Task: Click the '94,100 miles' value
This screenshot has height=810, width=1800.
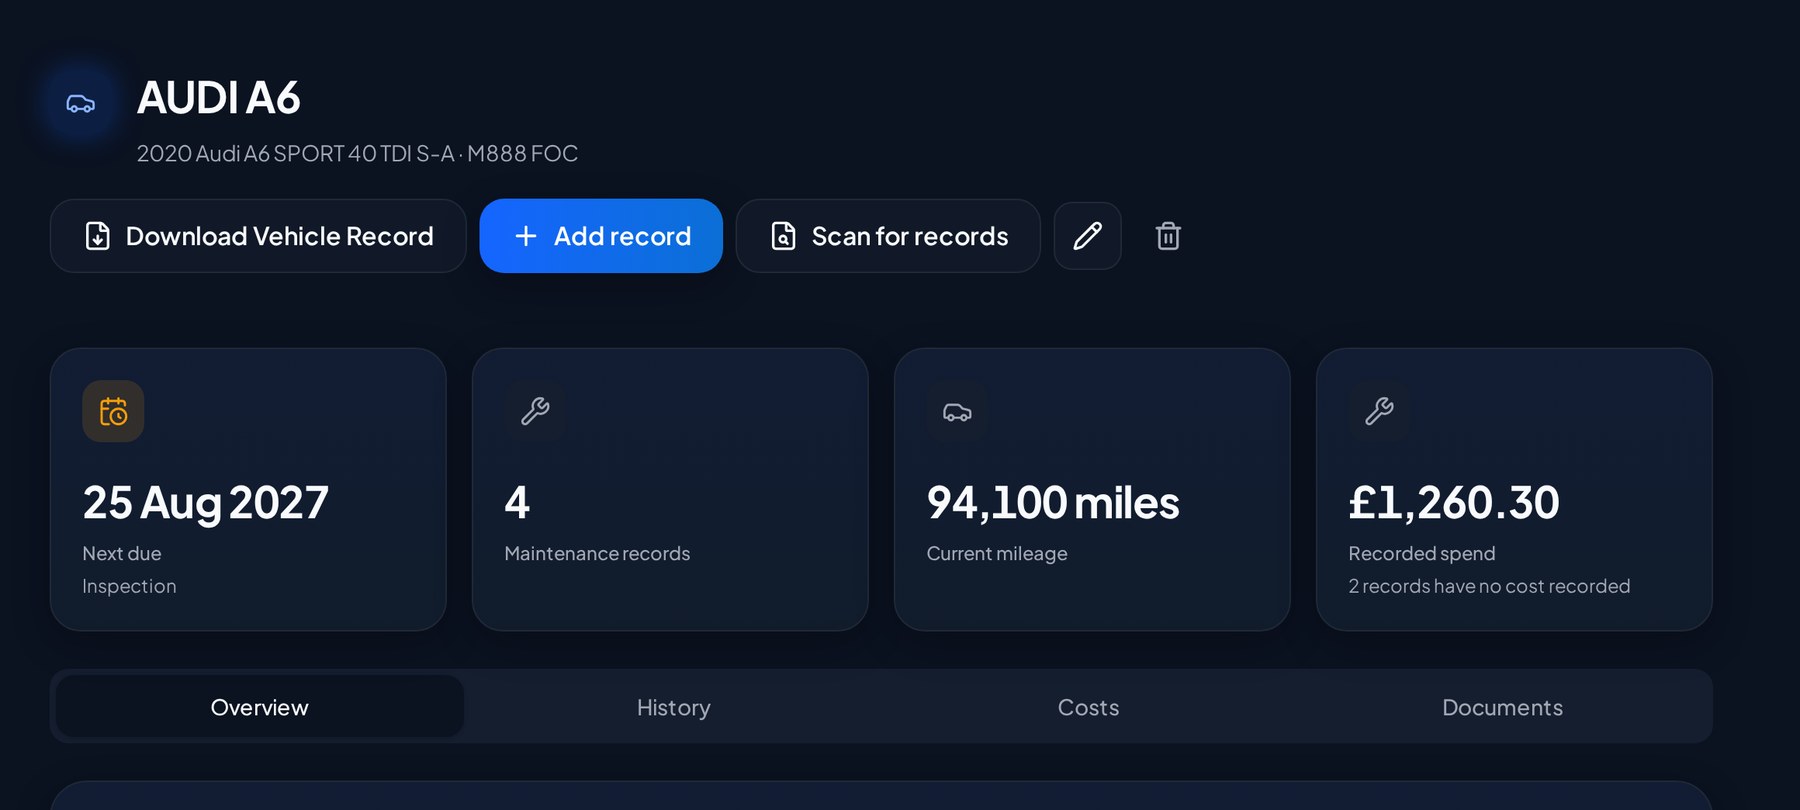Action: pyautogui.click(x=1053, y=502)
